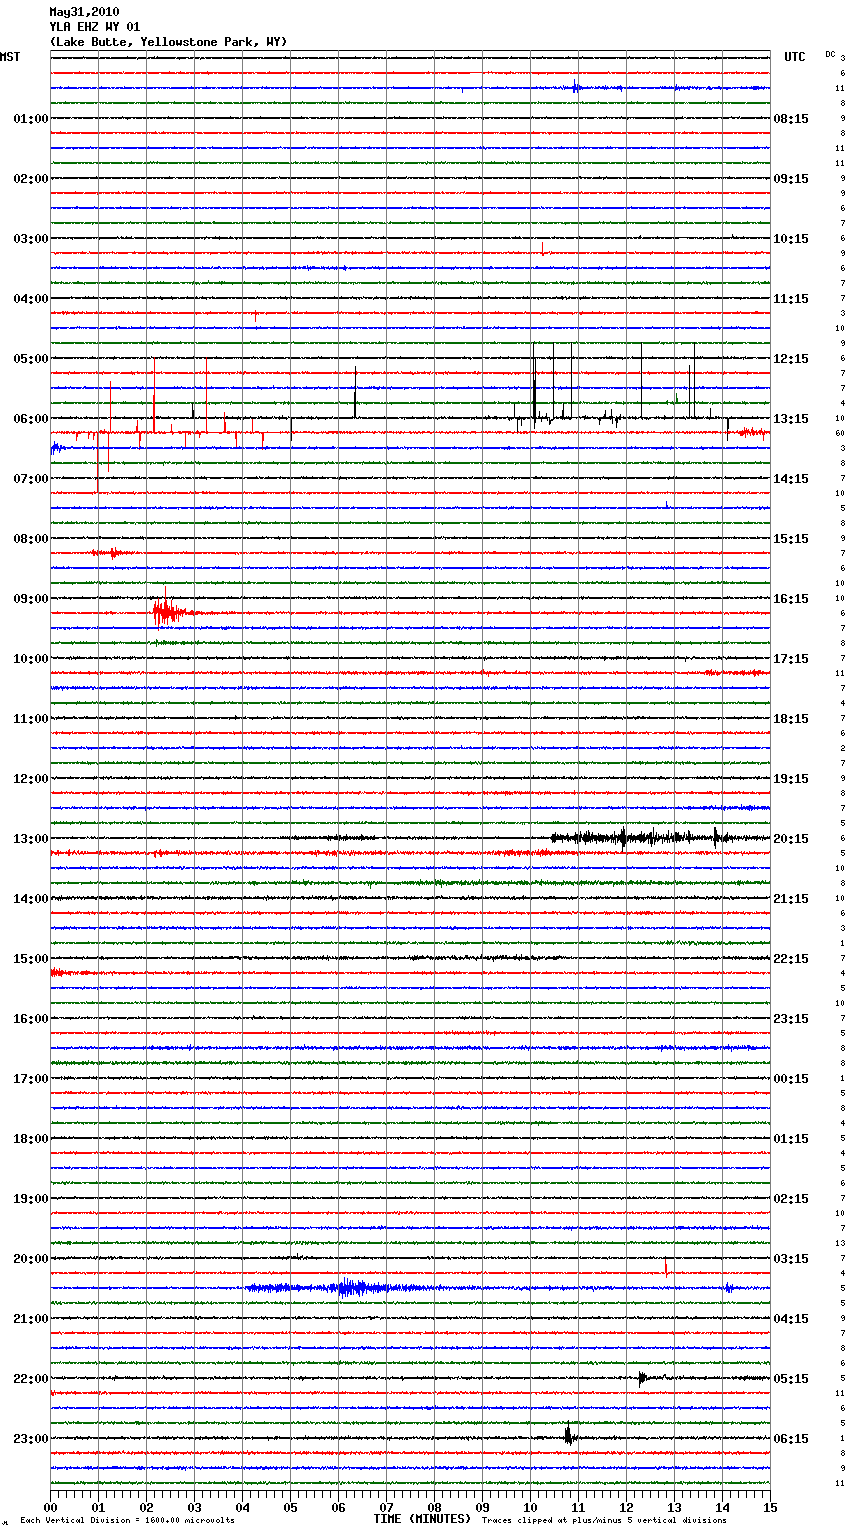Click minute tick 05 on bottom axis
The height and width of the screenshot is (1534, 850).
[290, 1506]
